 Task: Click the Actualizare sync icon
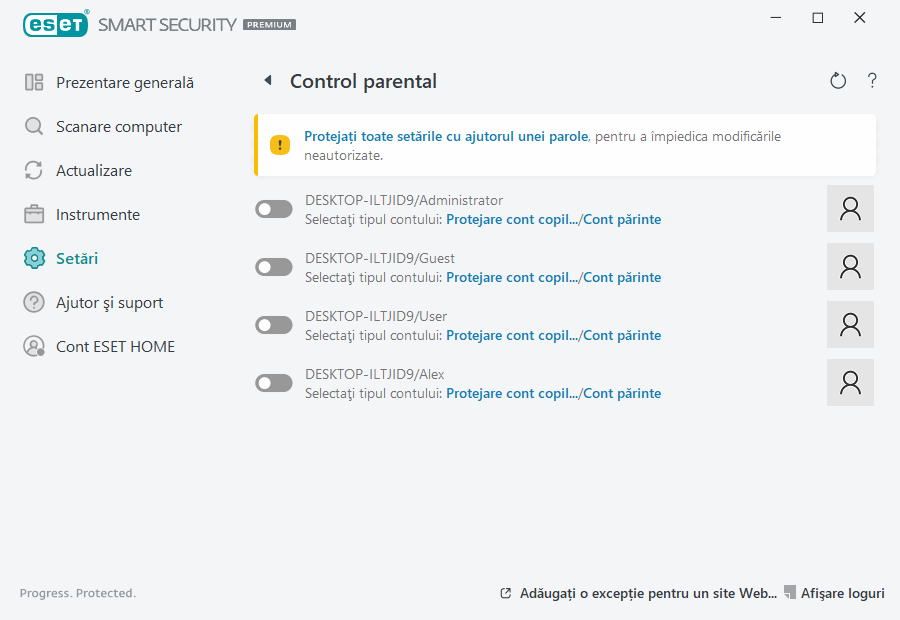coord(33,170)
